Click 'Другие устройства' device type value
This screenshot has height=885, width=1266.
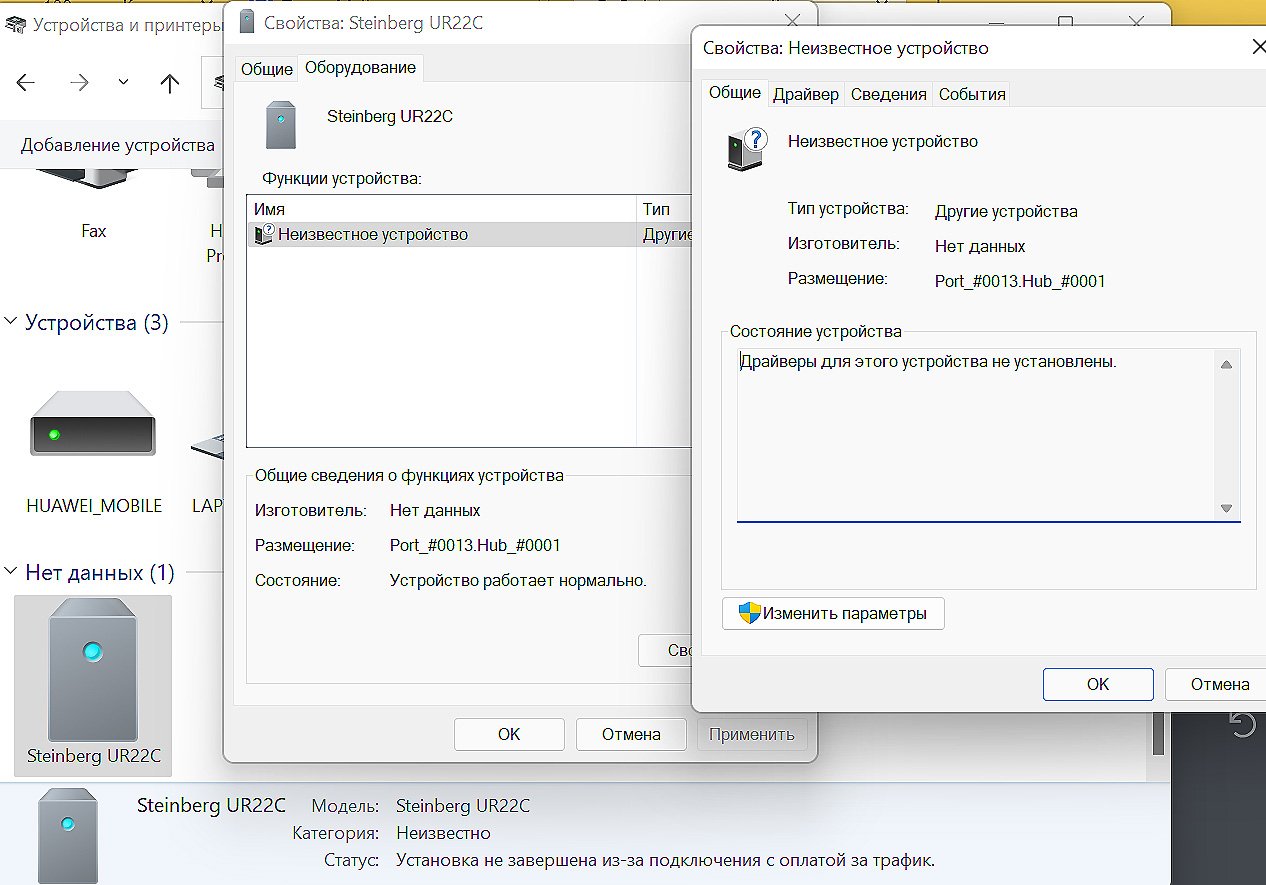(x=1006, y=212)
